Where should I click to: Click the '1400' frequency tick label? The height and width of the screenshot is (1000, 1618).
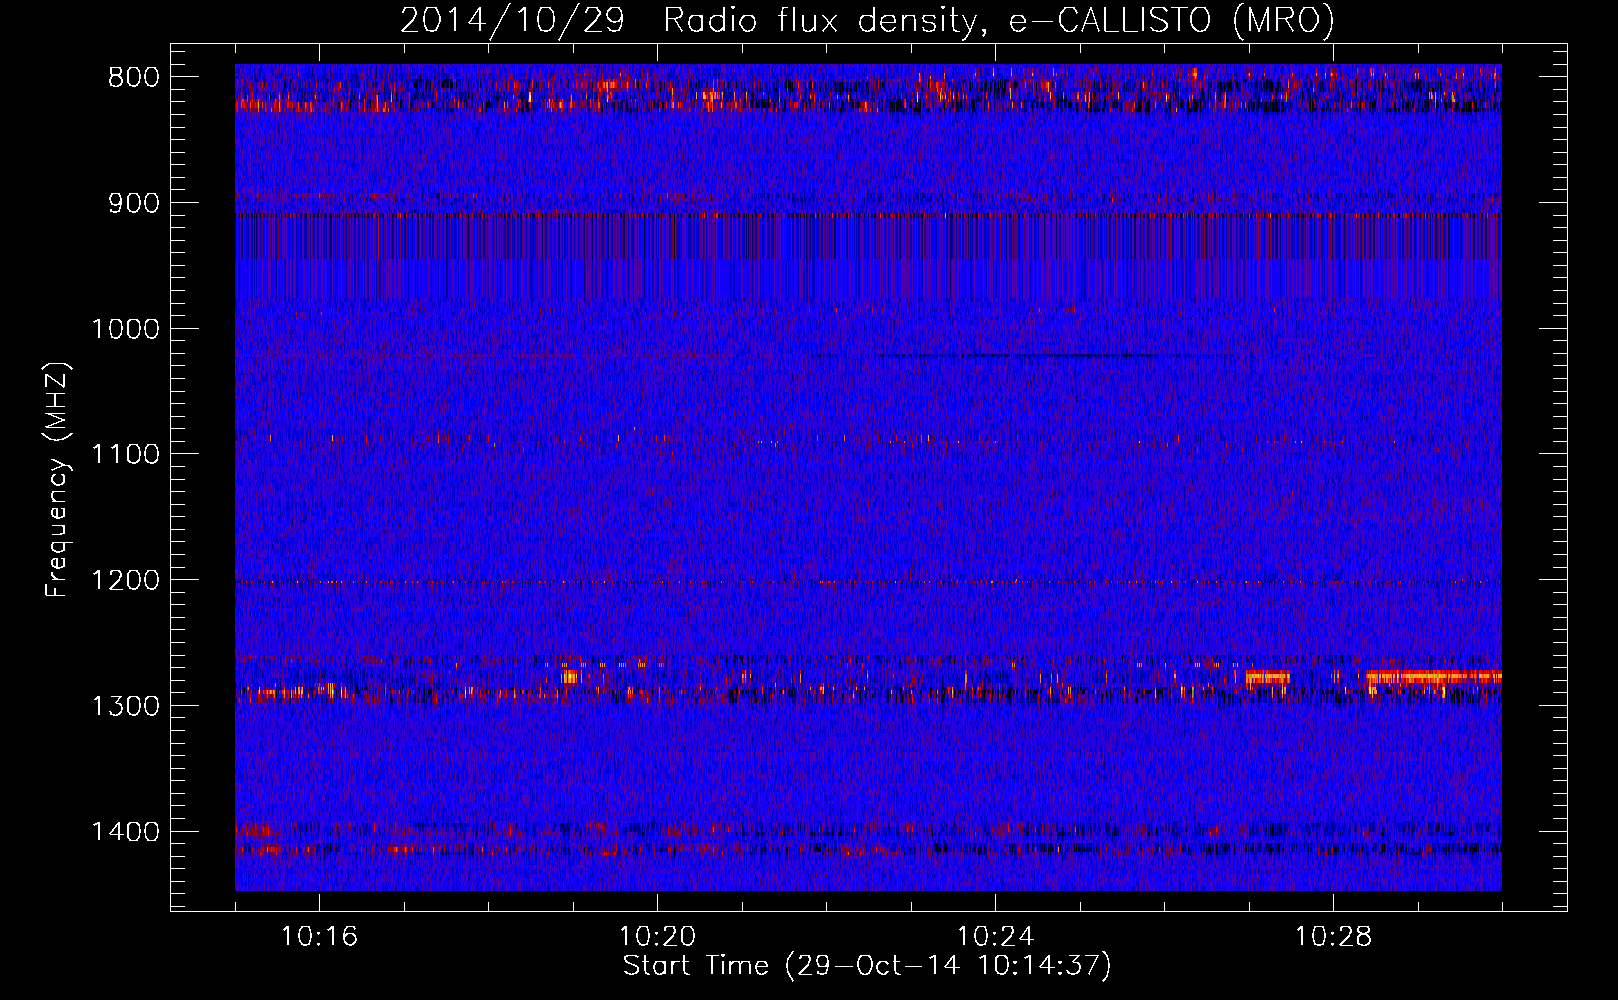tap(125, 832)
